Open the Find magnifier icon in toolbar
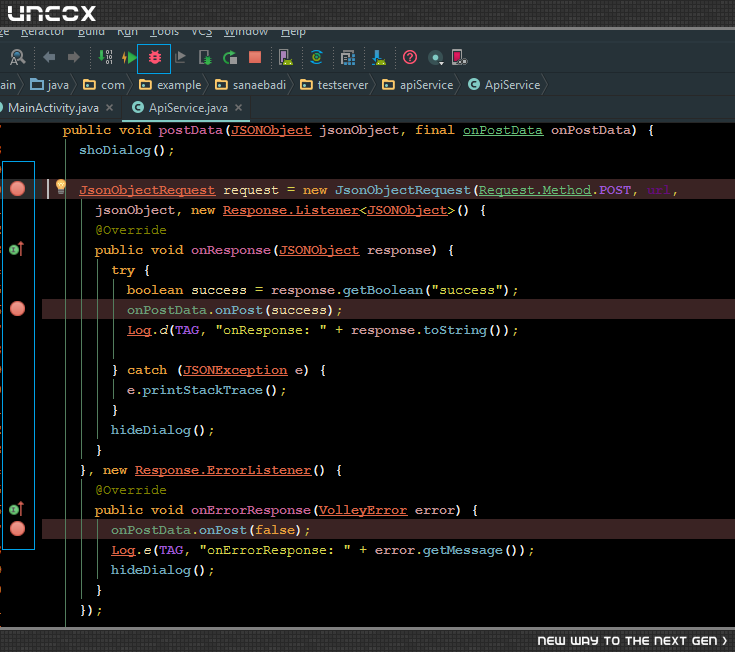 [18, 58]
